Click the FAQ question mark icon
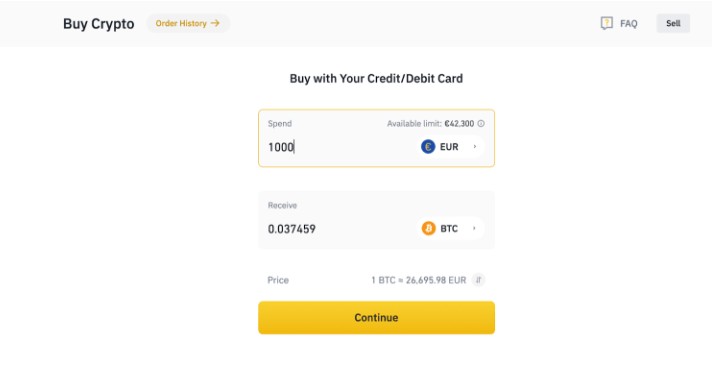Screen dimensions: 712x378 click(607, 23)
